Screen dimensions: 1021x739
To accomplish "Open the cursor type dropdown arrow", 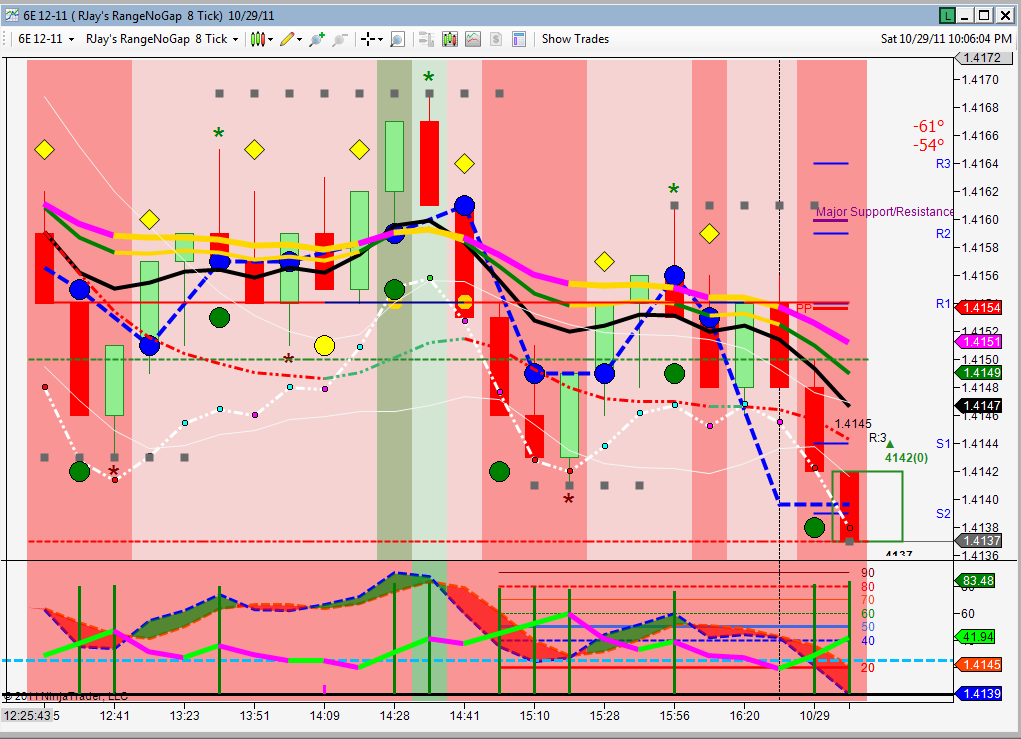I will tap(380, 39).
